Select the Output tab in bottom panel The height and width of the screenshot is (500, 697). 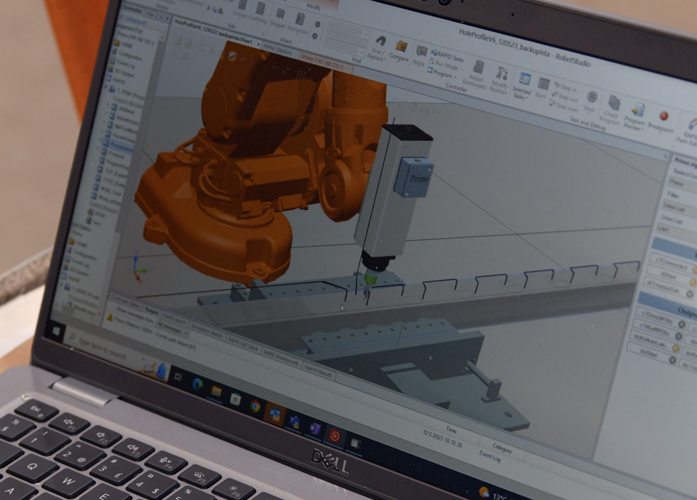click(x=151, y=312)
